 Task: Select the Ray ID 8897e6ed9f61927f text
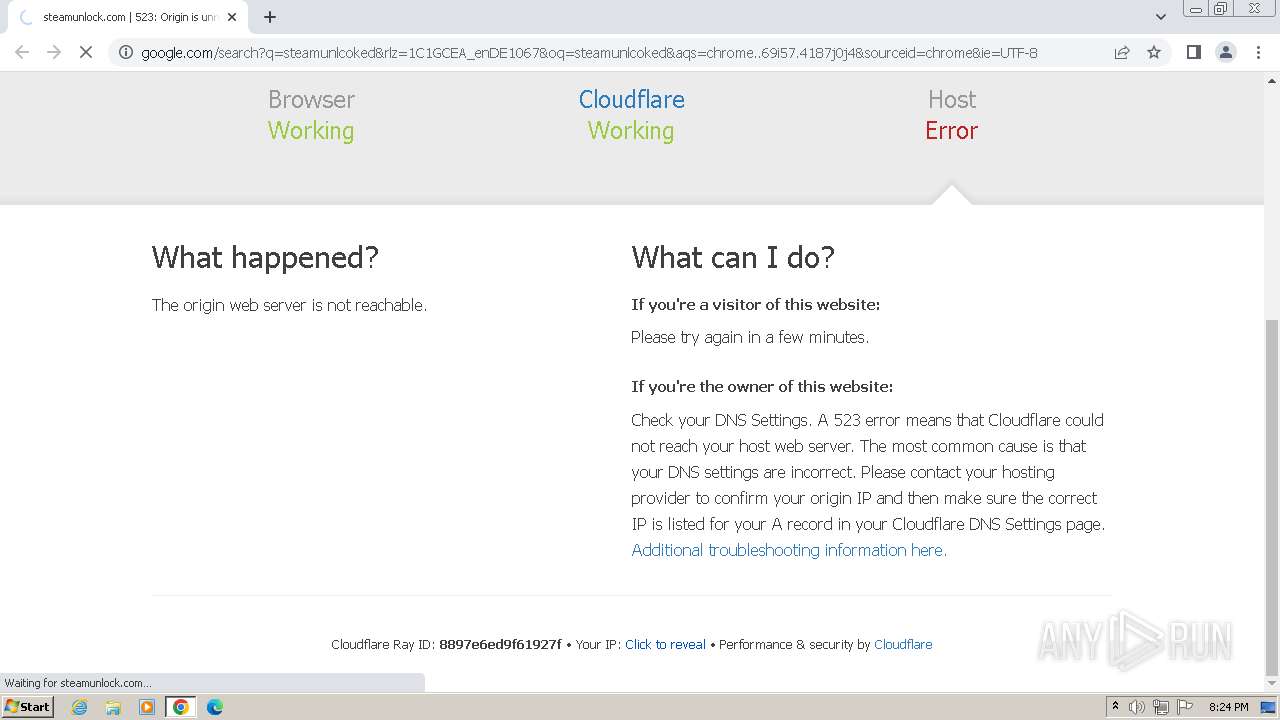[x=500, y=645]
